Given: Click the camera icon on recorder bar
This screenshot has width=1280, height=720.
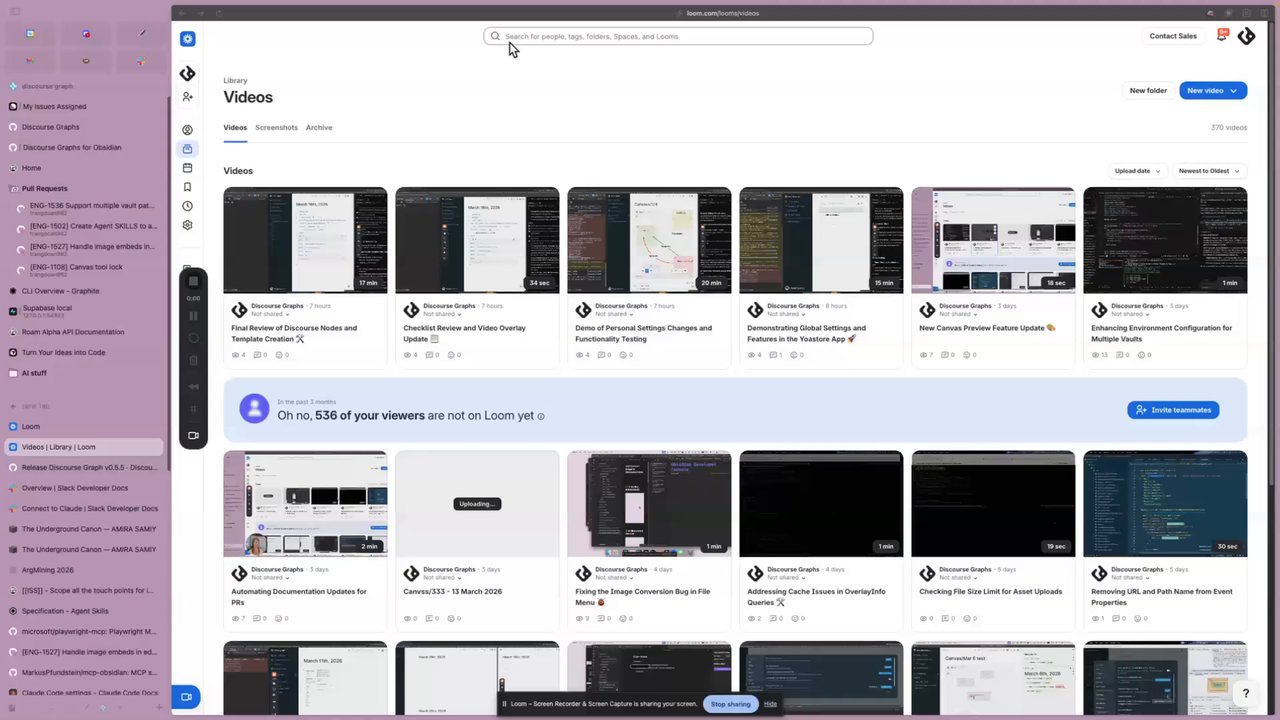Looking at the screenshot, I should pos(194,435).
